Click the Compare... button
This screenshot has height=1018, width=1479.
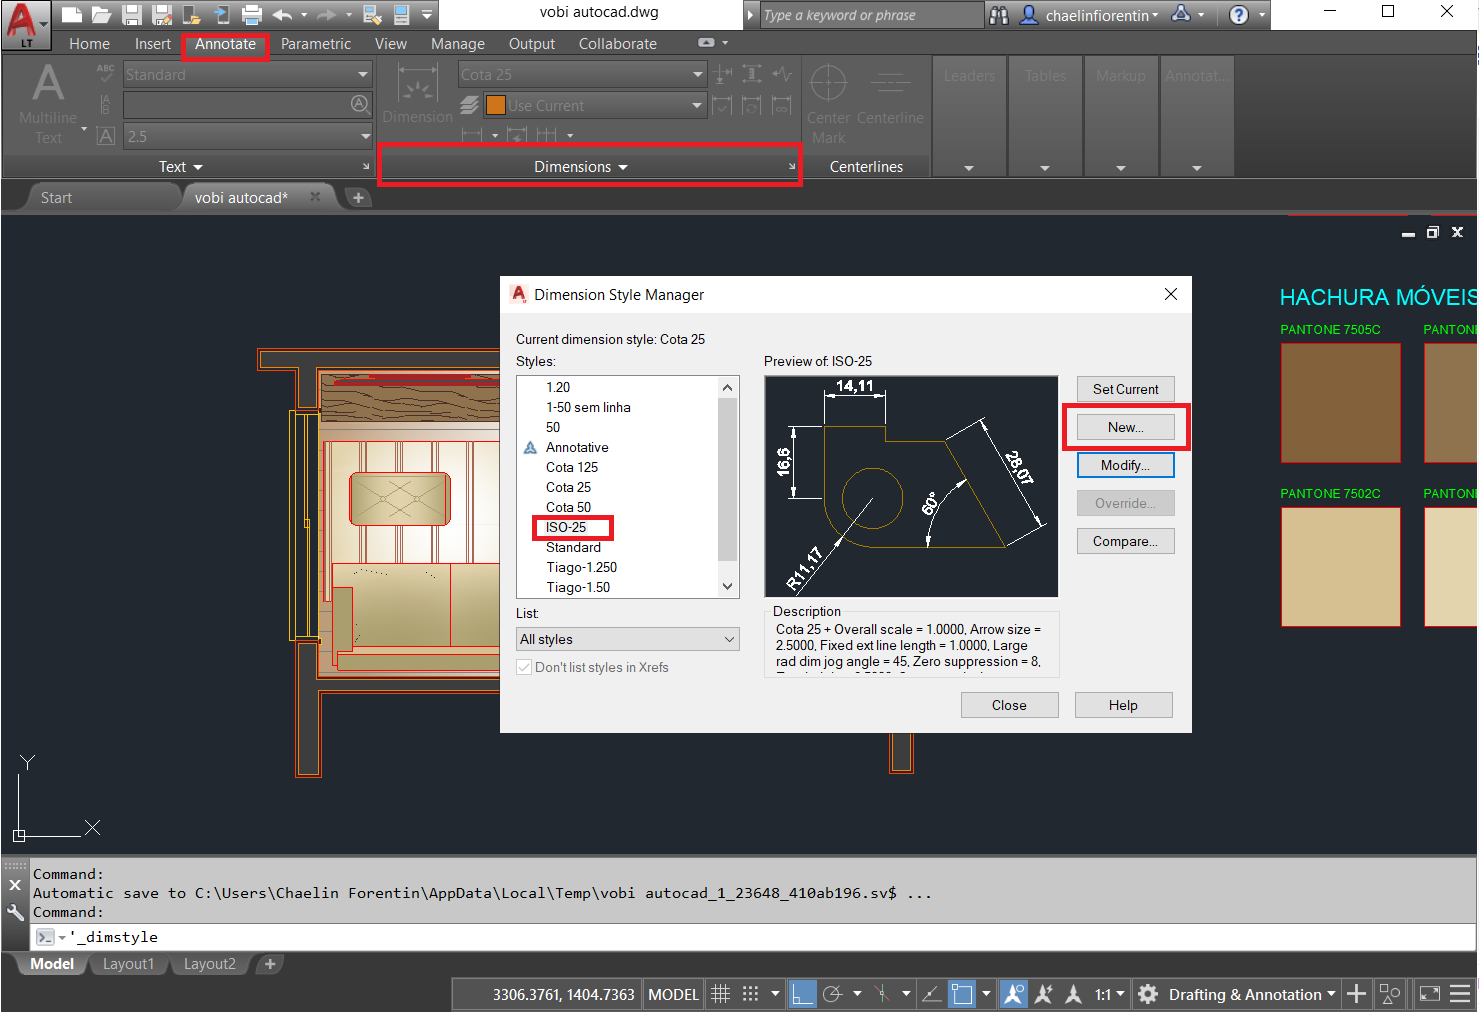coord(1126,541)
